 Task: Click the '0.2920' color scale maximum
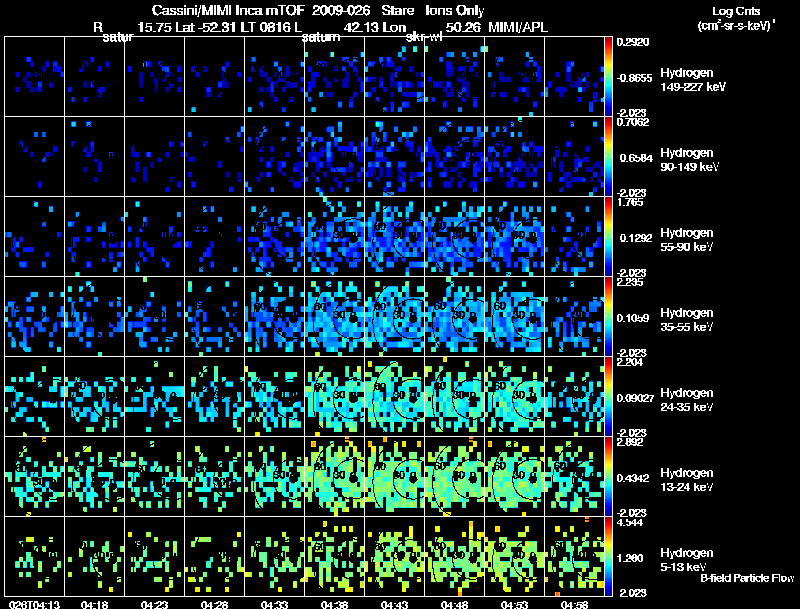click(633, 42)
